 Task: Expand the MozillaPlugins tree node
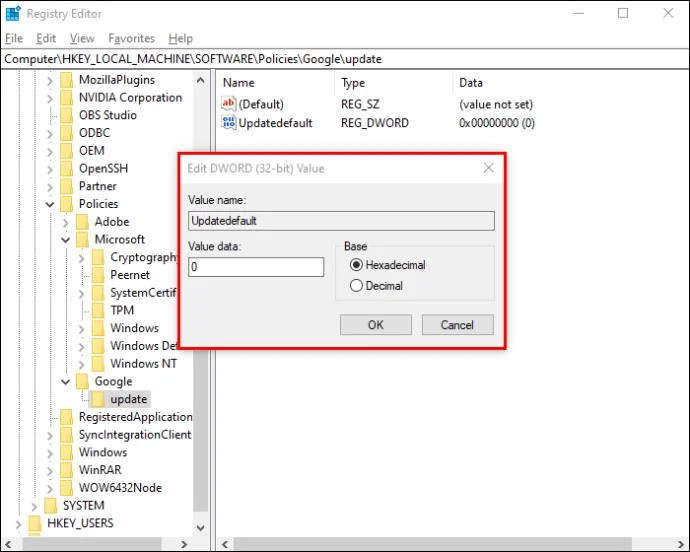click(x=50, y=81)
